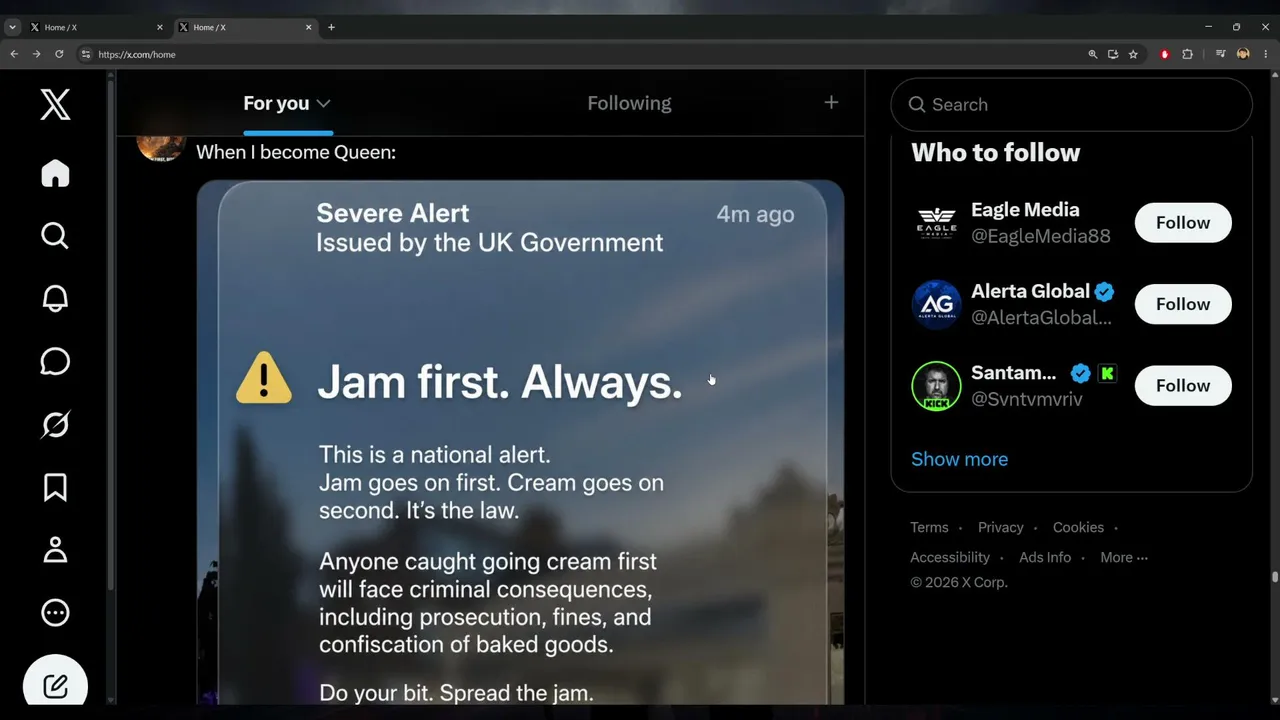Viewport: 1280px width, 720px height.
Task: Follow Alerta Global
Action: point(1183,304)
